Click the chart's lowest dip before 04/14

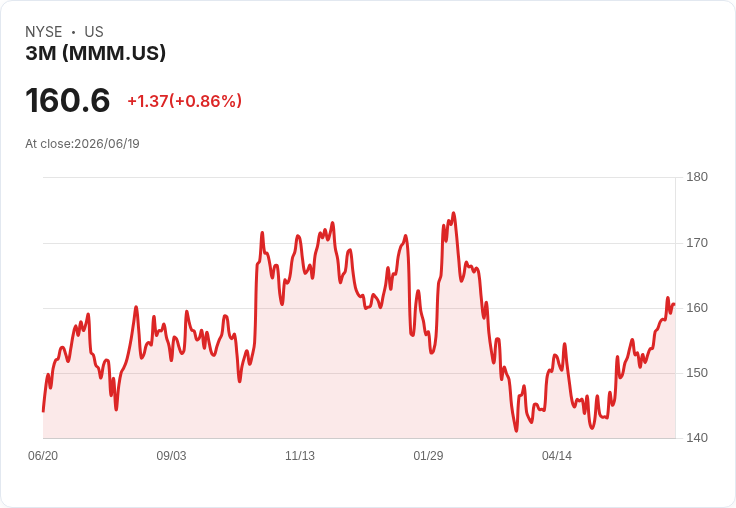click(x=516, y=430)
